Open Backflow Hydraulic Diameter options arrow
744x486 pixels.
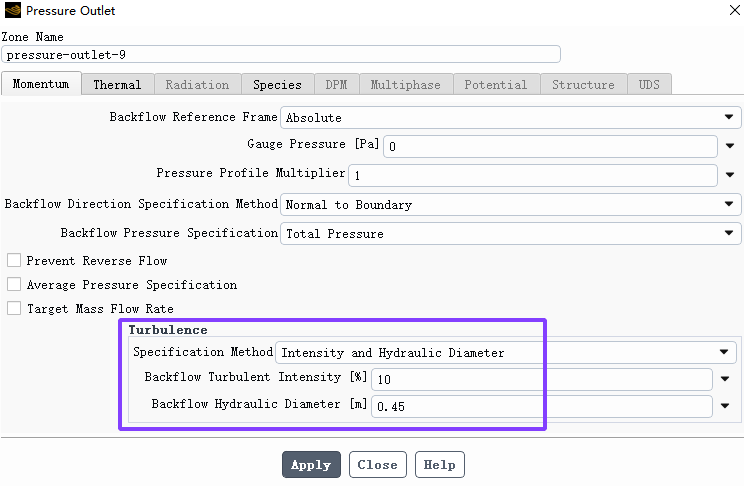pyautogui.click(x=725, y=406)
